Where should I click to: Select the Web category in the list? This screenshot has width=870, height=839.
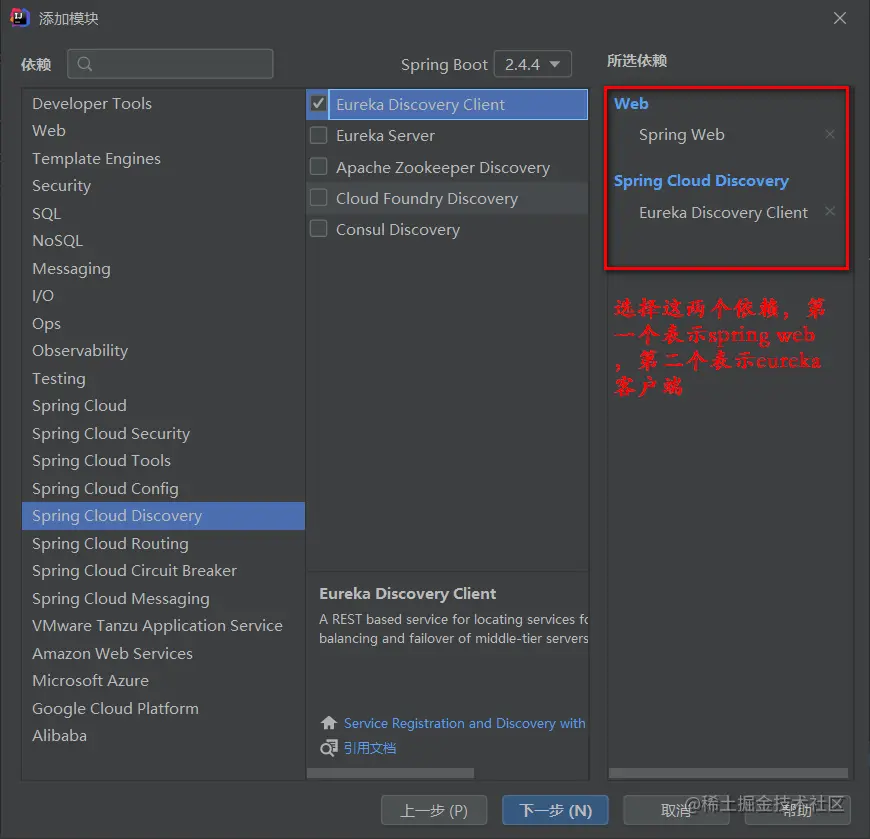pyautogui.click(x=163, y=130)
